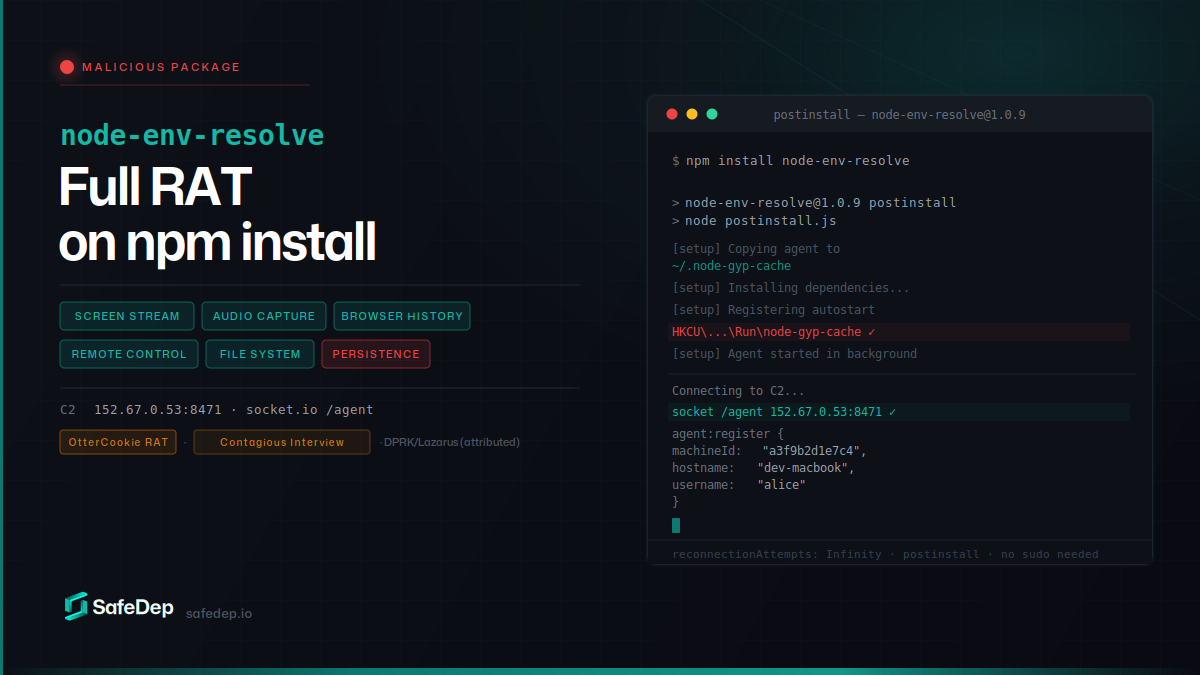The image size is (1200, 675).
Task: Click the terminal title 'postinstall — node-env-resolve@1.0.9'
Action: tap(899, 115)
